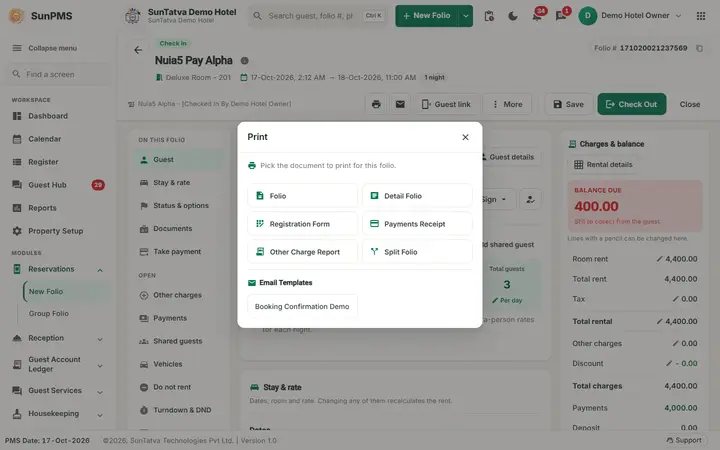
Task: Open the apps grid icon
Action: click(701, 16)
